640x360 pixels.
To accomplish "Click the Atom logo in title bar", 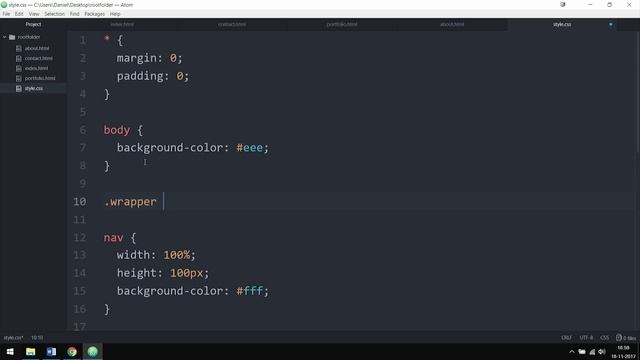I will [4, 5].
